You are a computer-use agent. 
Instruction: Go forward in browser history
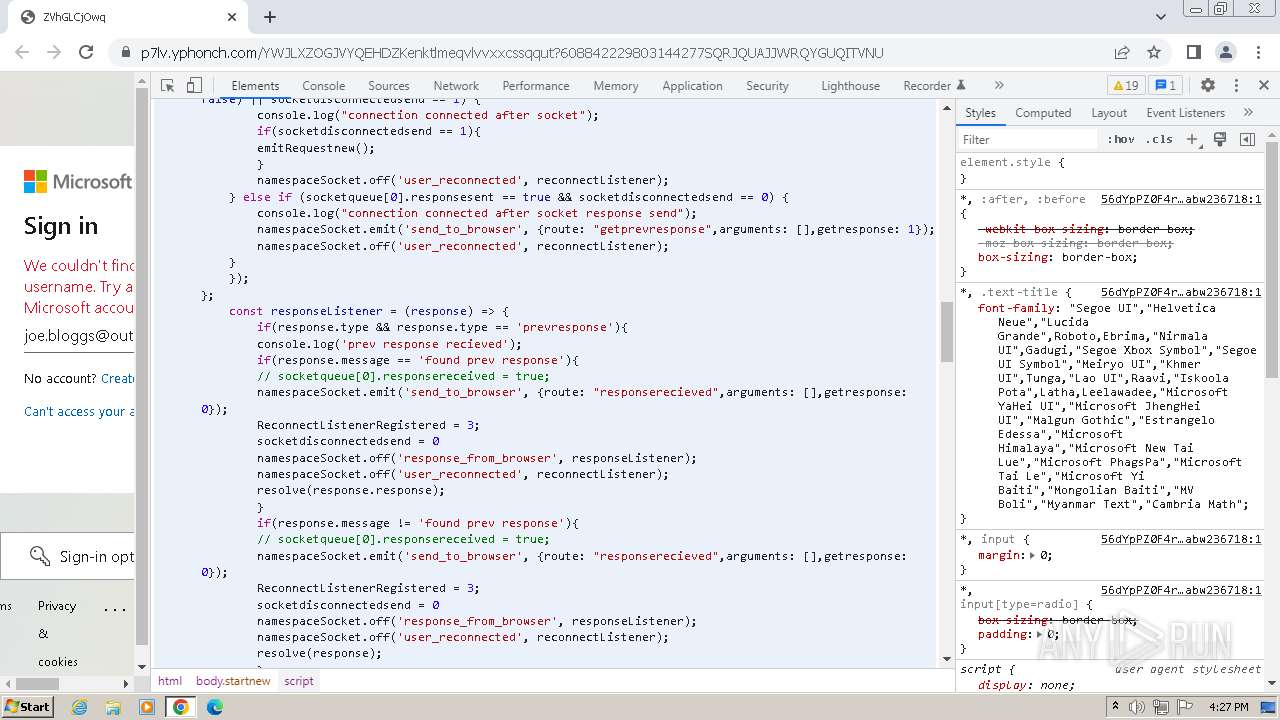(x=54, y=53)
